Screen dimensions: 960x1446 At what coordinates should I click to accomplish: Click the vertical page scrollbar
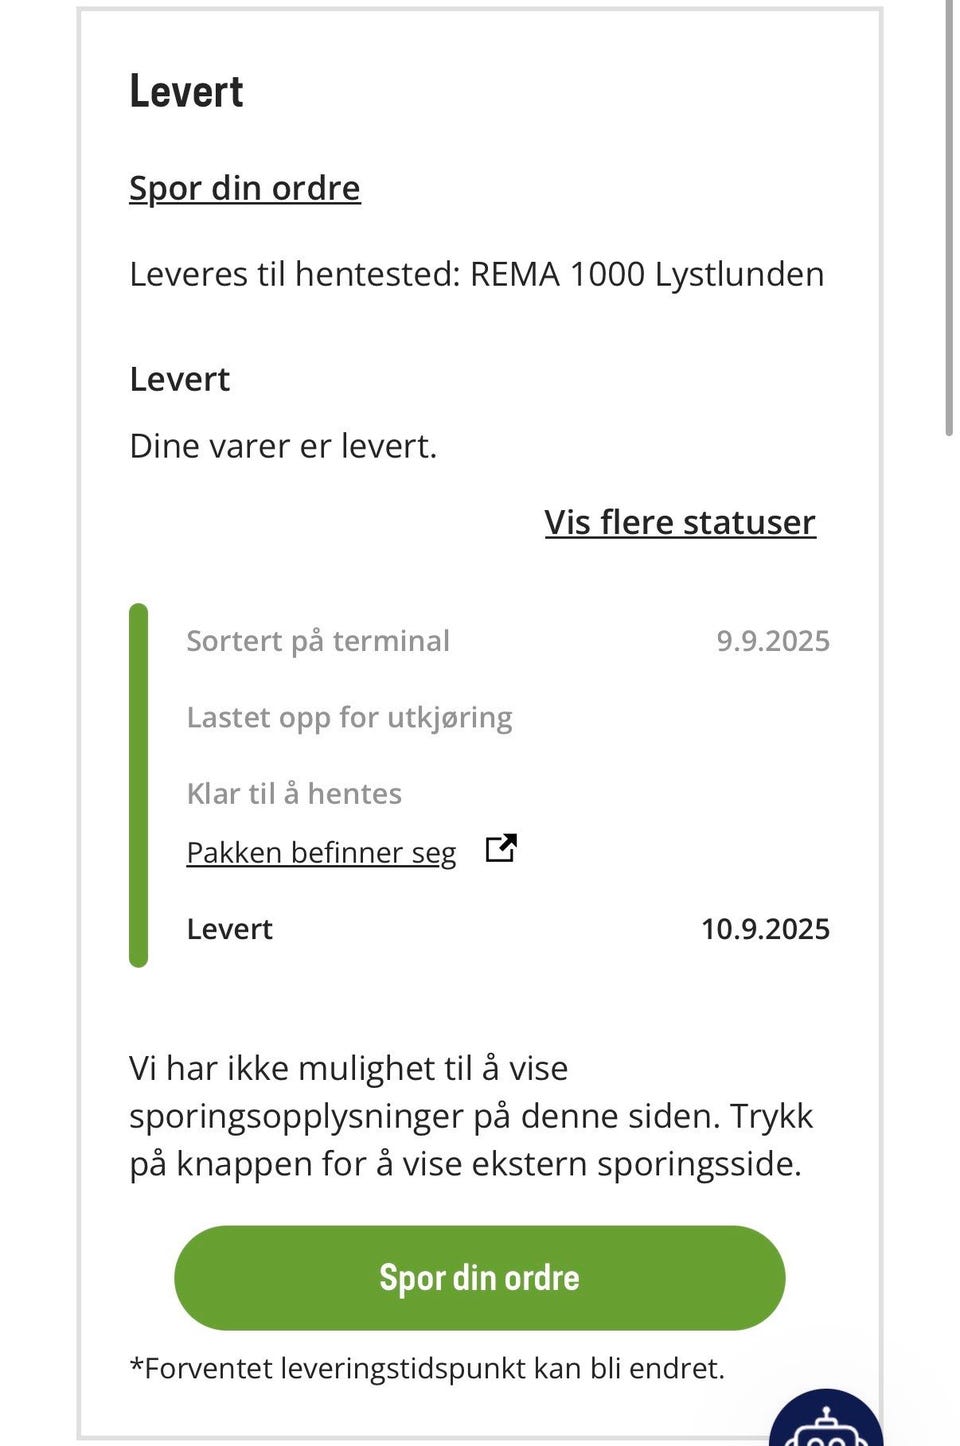[949, 218]
